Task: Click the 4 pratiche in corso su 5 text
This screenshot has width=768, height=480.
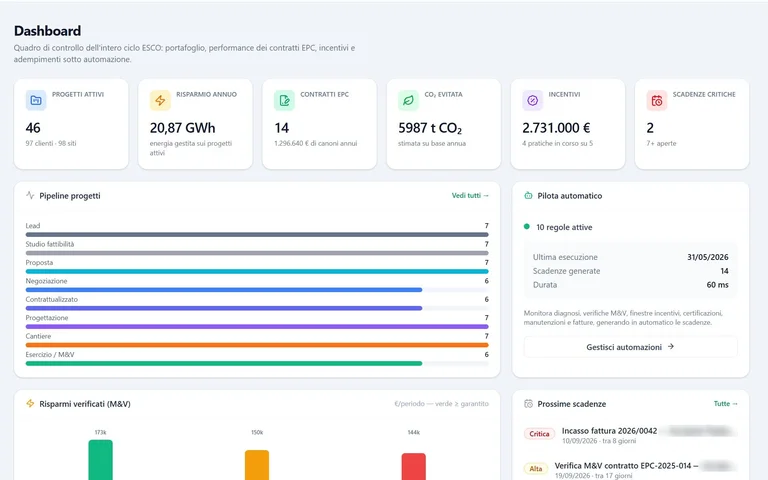Action: tap(557, 144)
